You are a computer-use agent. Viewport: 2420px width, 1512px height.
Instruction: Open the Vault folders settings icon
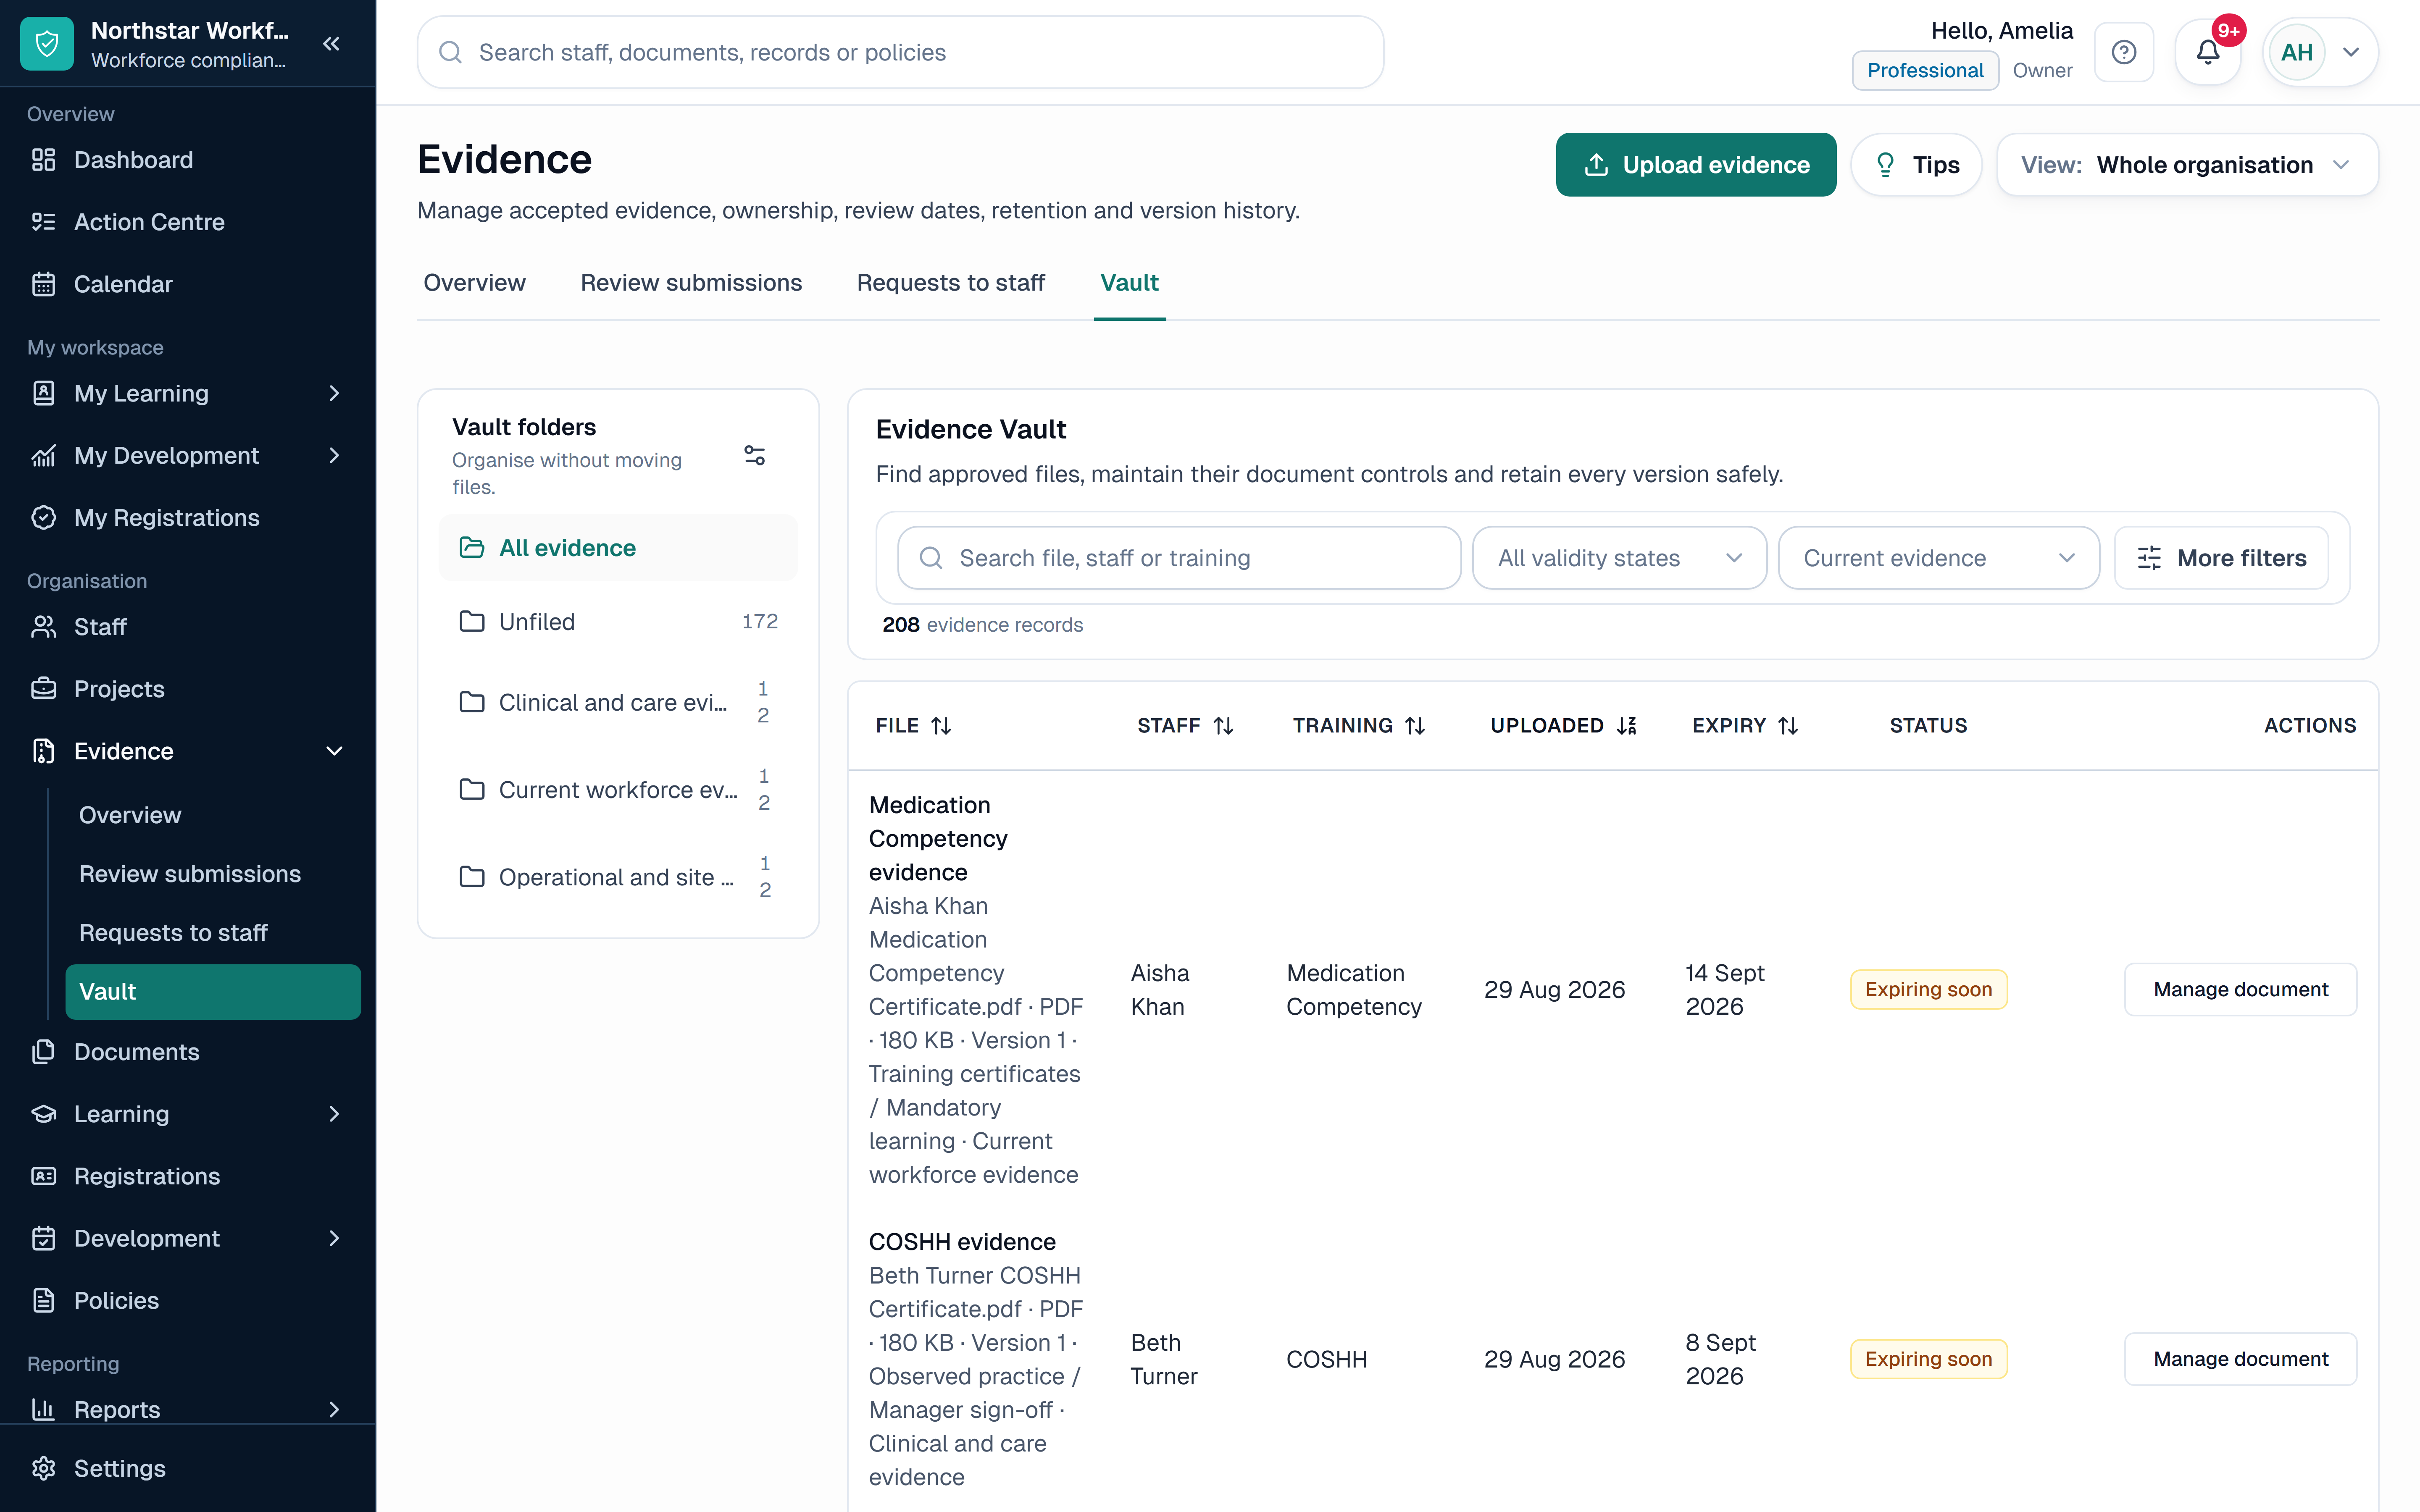pos(755,456)
